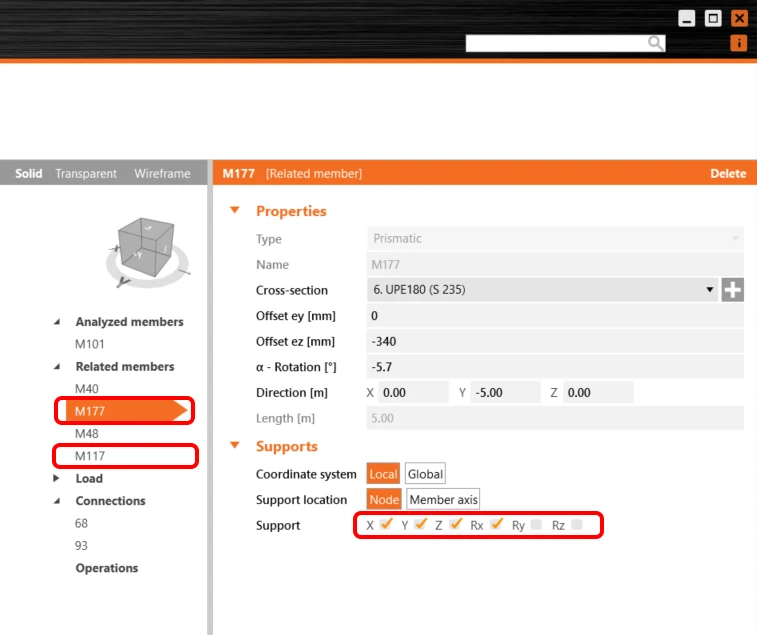
Task: Maximize the window
Action: coord(713,18)
